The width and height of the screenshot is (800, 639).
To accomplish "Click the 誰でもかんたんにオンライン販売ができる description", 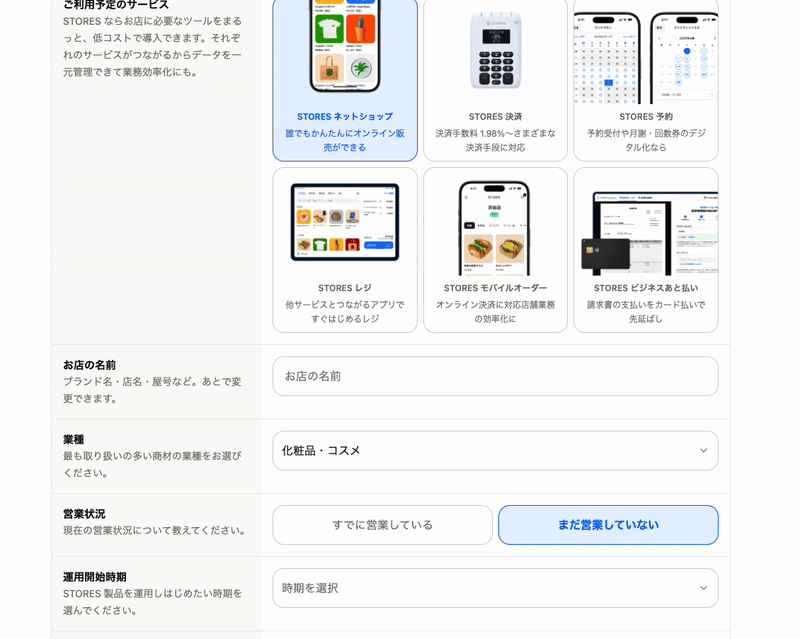I will click(x=345, y=140).
